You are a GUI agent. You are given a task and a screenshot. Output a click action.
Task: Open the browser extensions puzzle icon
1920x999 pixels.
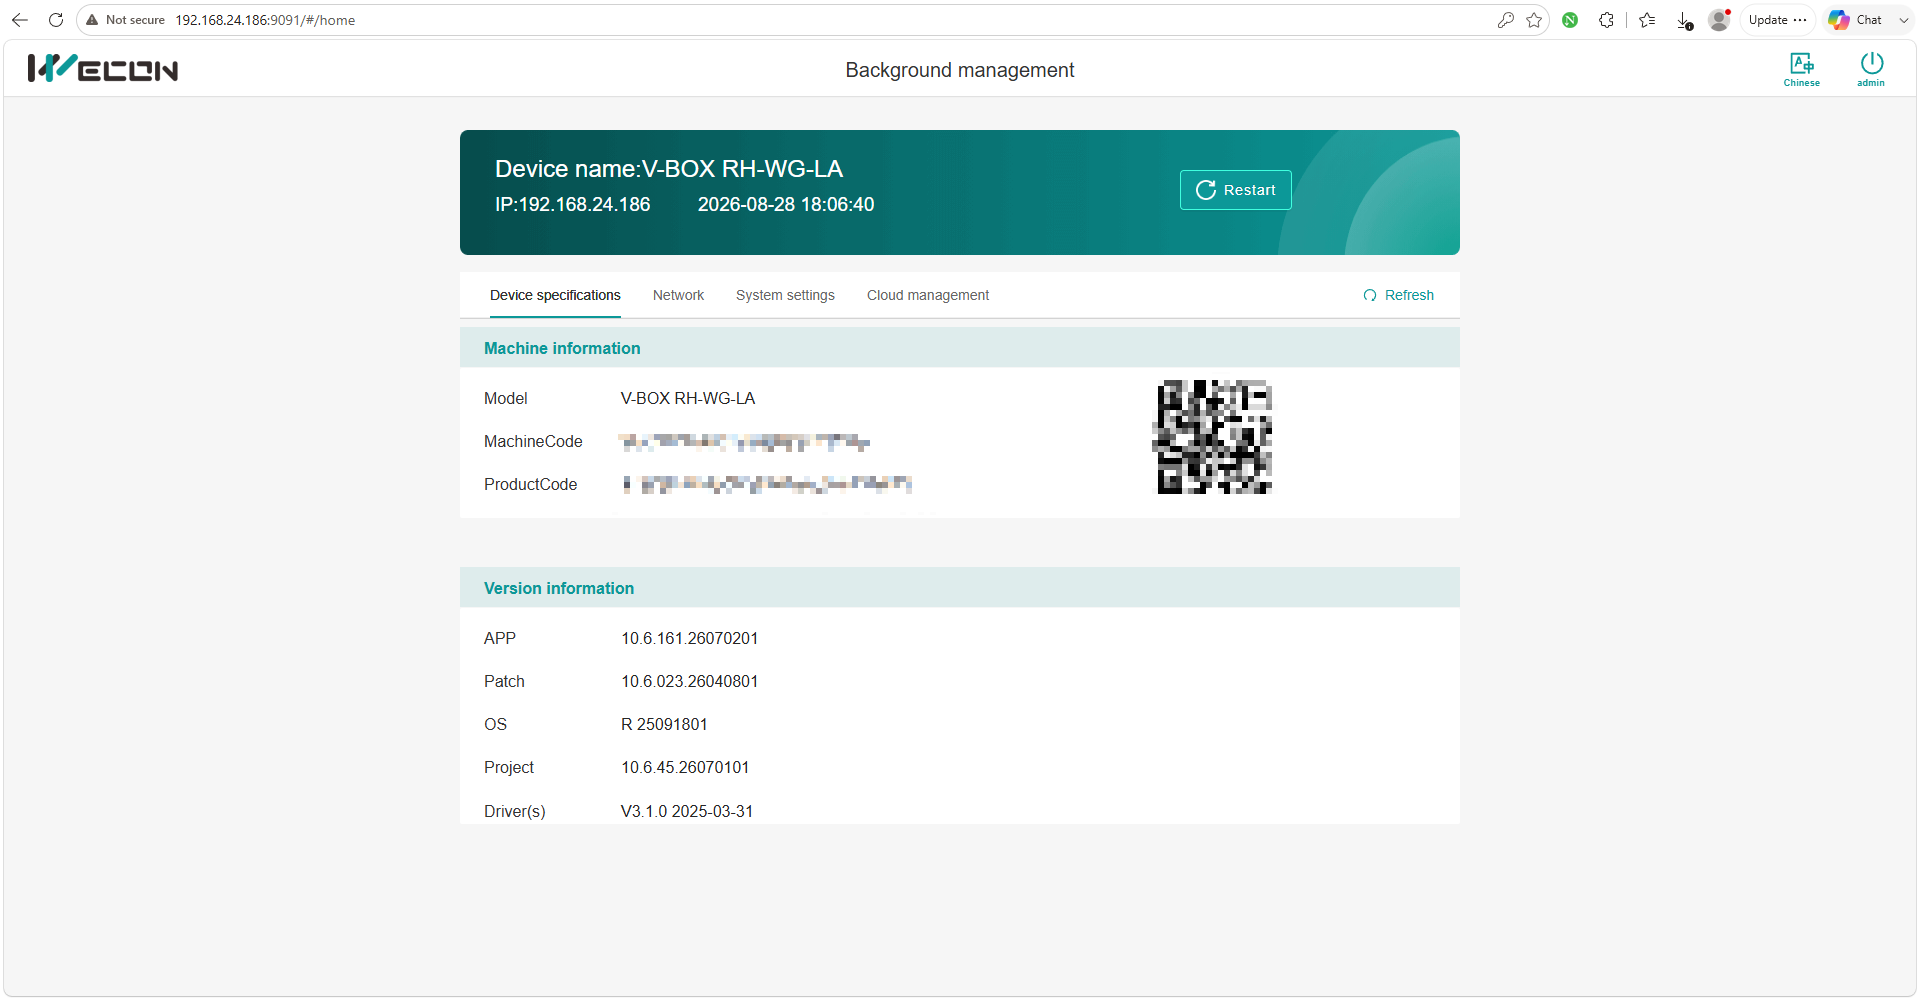pyautogui.click(x=1606, y=20)
